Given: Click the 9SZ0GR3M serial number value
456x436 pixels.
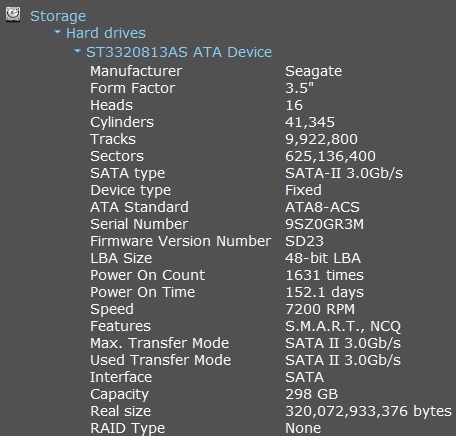Looking at the screenshot, I should (324, 224).
